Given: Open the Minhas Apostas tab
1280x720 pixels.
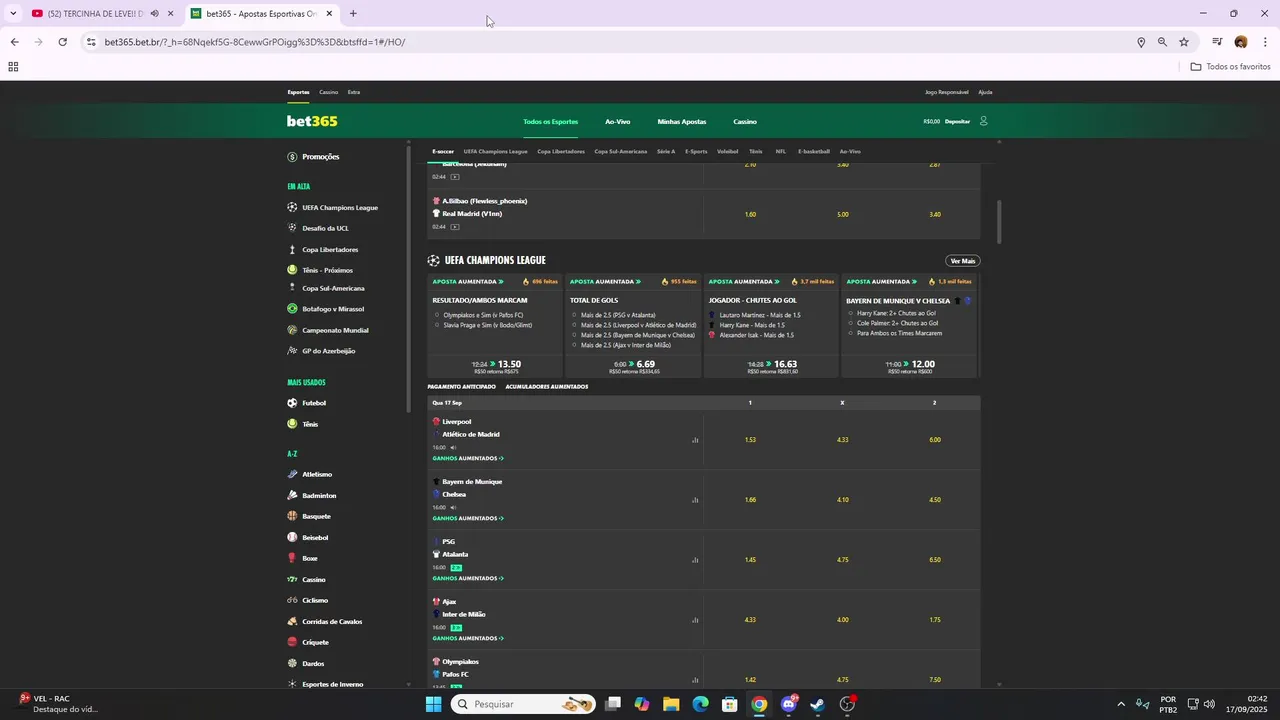Looking at the screenshot, I should (682, 122).
